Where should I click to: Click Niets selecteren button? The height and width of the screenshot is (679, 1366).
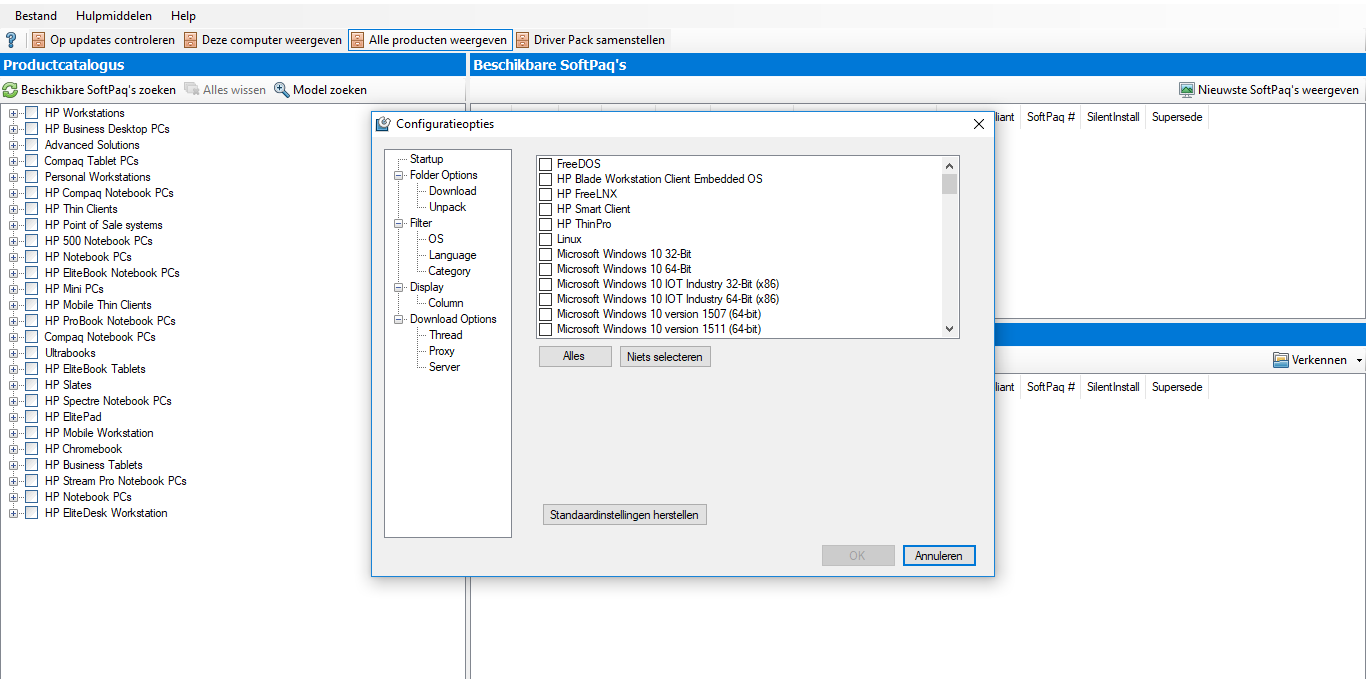coord(665,356)
